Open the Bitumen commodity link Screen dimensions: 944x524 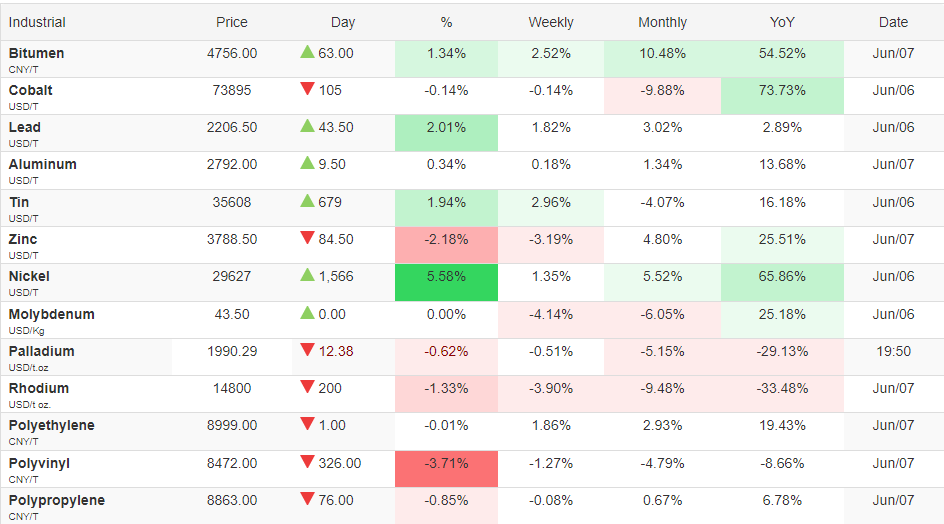[36, 53]
